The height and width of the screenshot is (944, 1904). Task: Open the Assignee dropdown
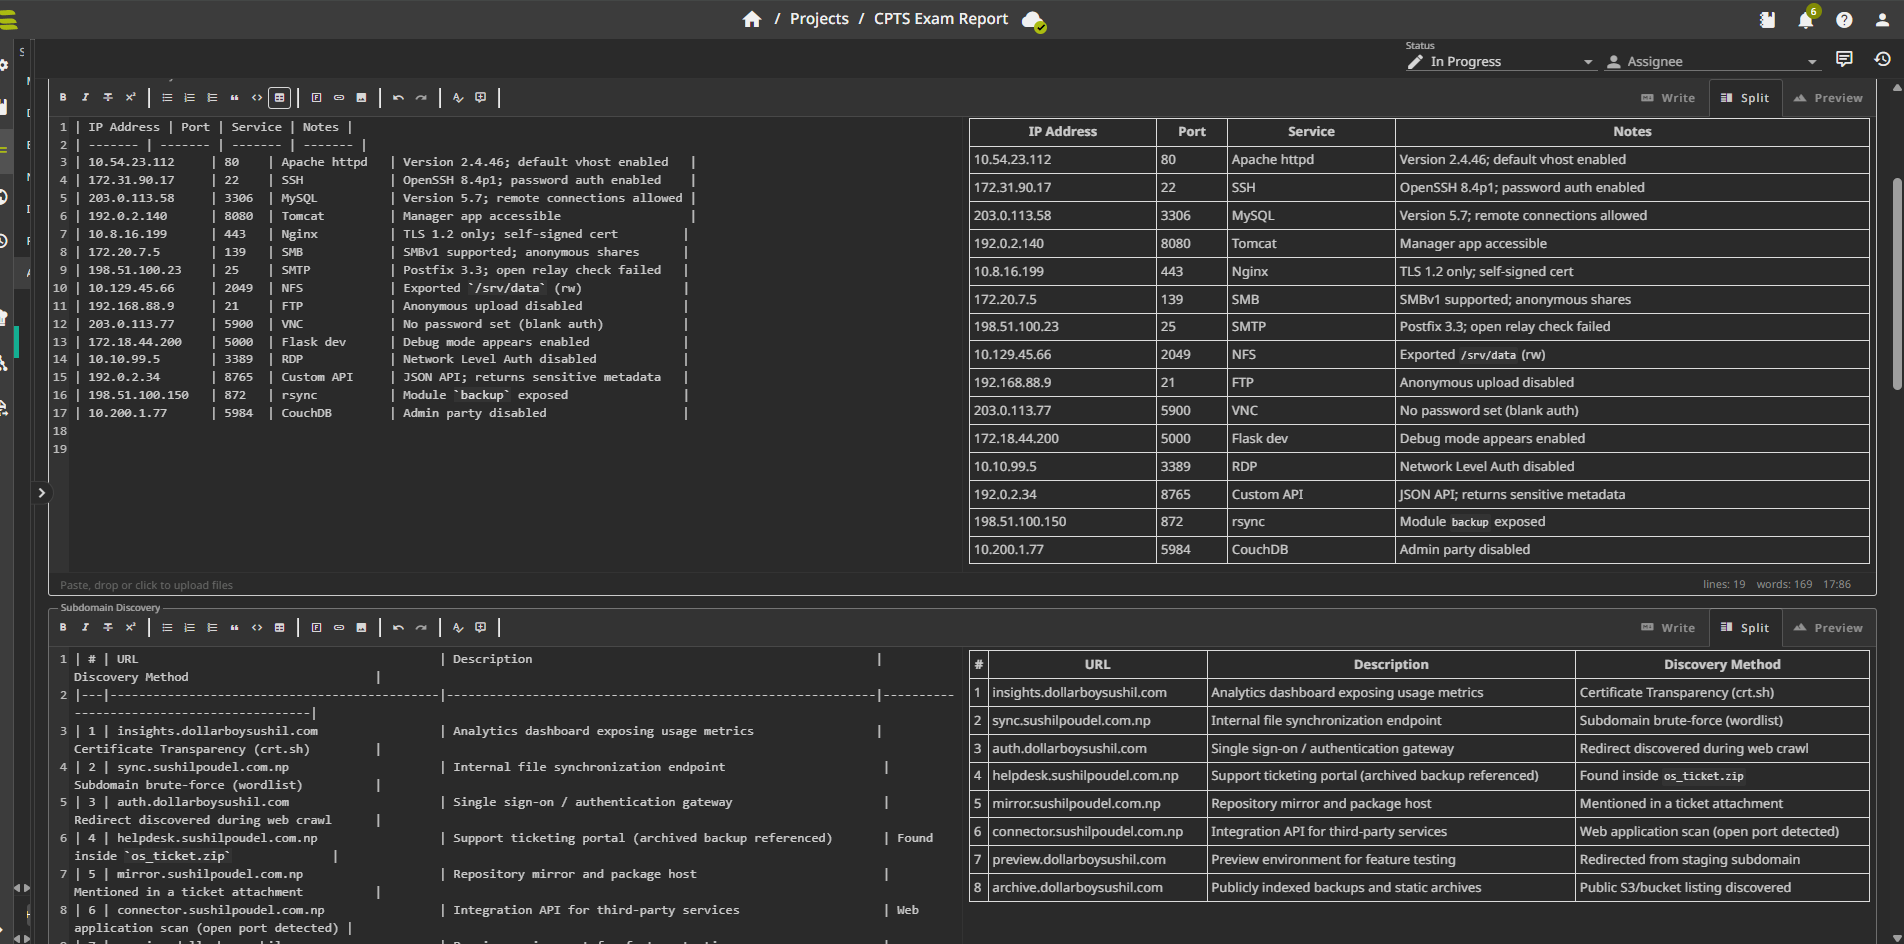pyautogui.click(x=1712, y=62)
